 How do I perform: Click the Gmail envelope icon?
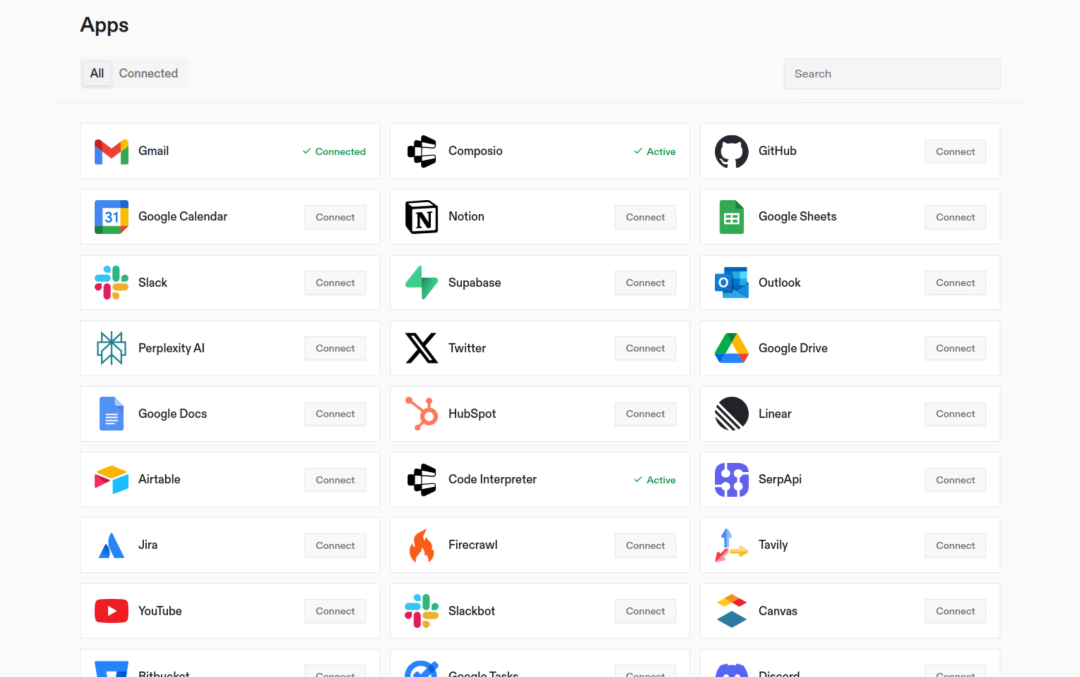coord(111,152)
